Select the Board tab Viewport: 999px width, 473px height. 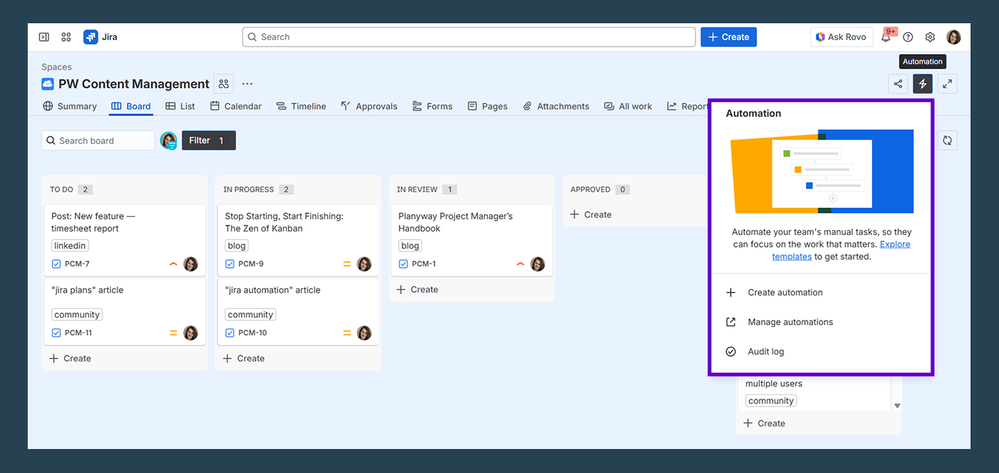click(x=131, y=106)
